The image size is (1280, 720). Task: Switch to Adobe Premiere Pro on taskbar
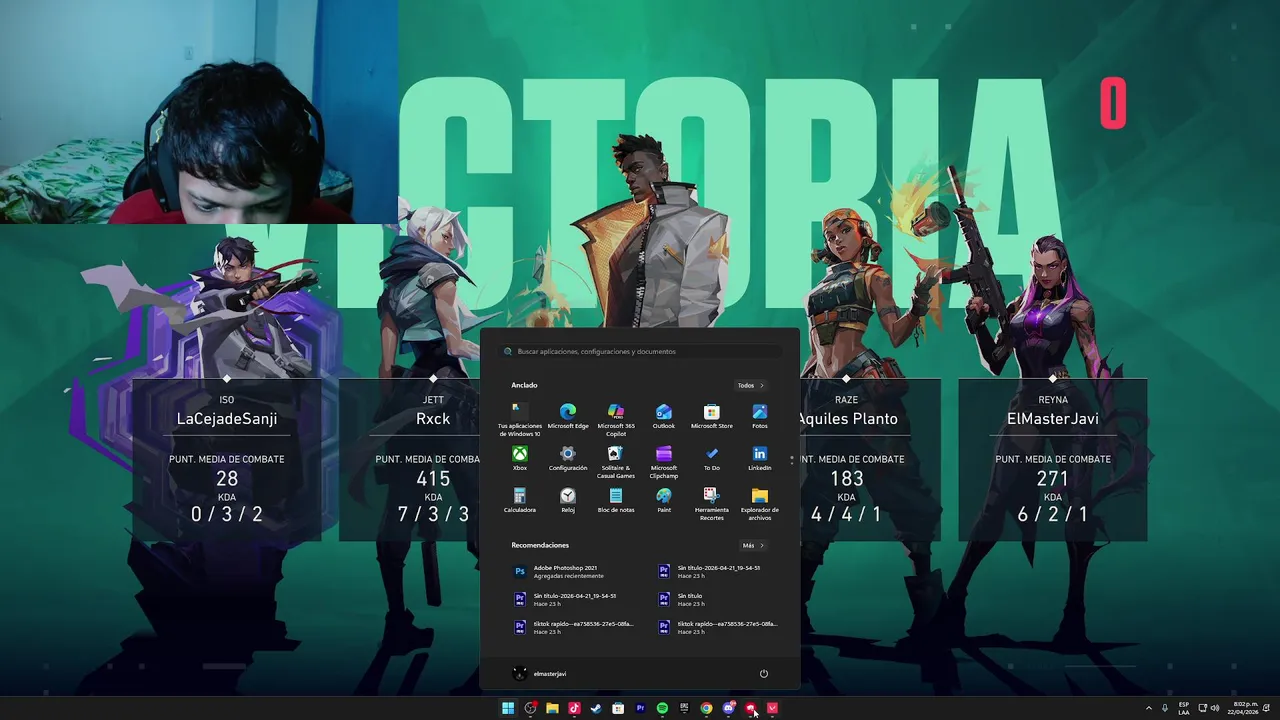640,708
